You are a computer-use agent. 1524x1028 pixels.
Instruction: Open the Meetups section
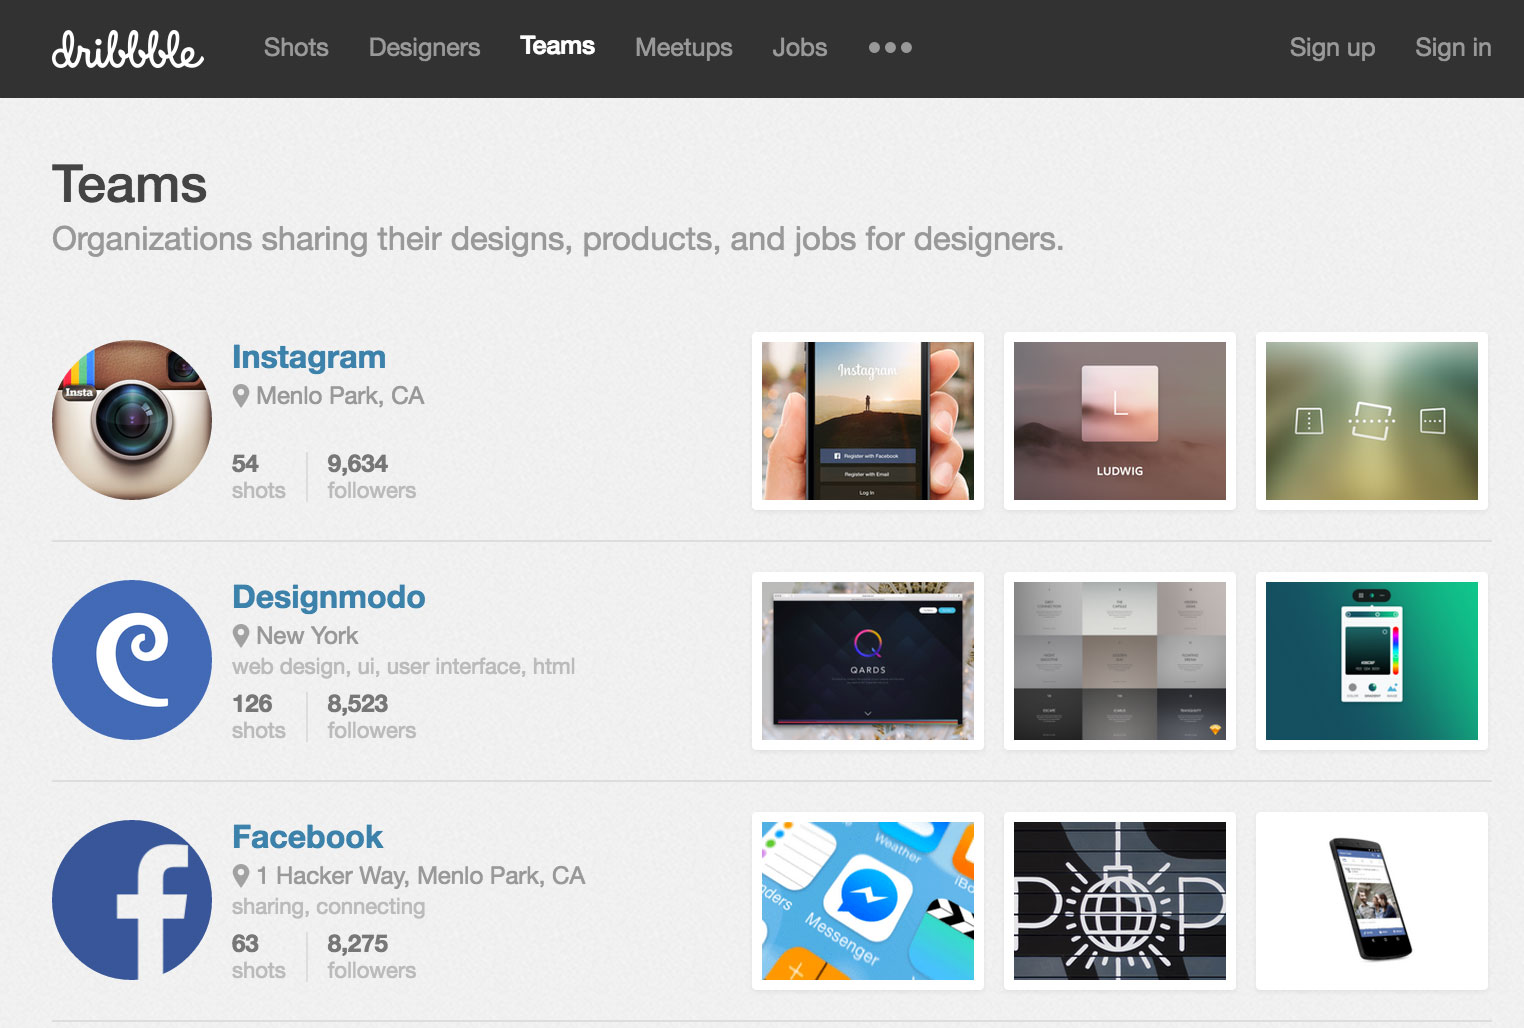tap(684, 47)
